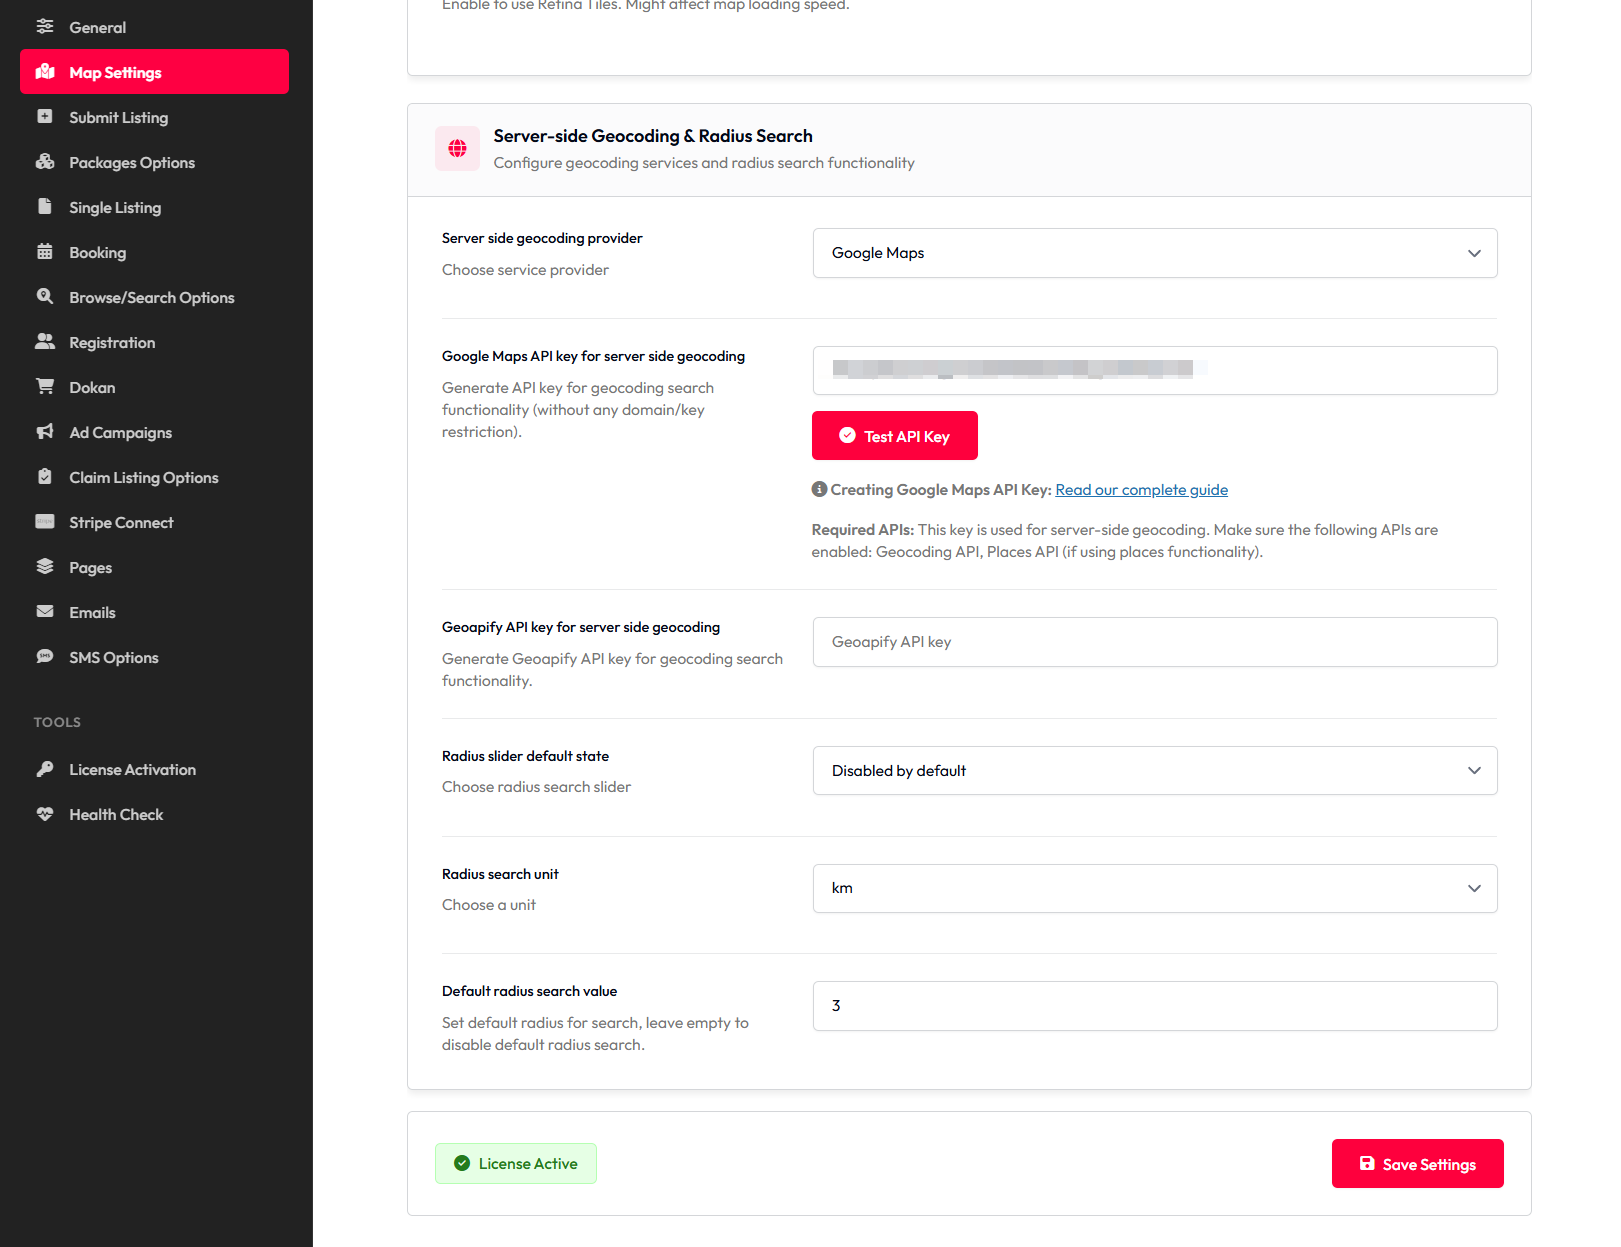
Task: Click the globe icon beside Server-side Geocoding
Action: (x=458, y=149)
